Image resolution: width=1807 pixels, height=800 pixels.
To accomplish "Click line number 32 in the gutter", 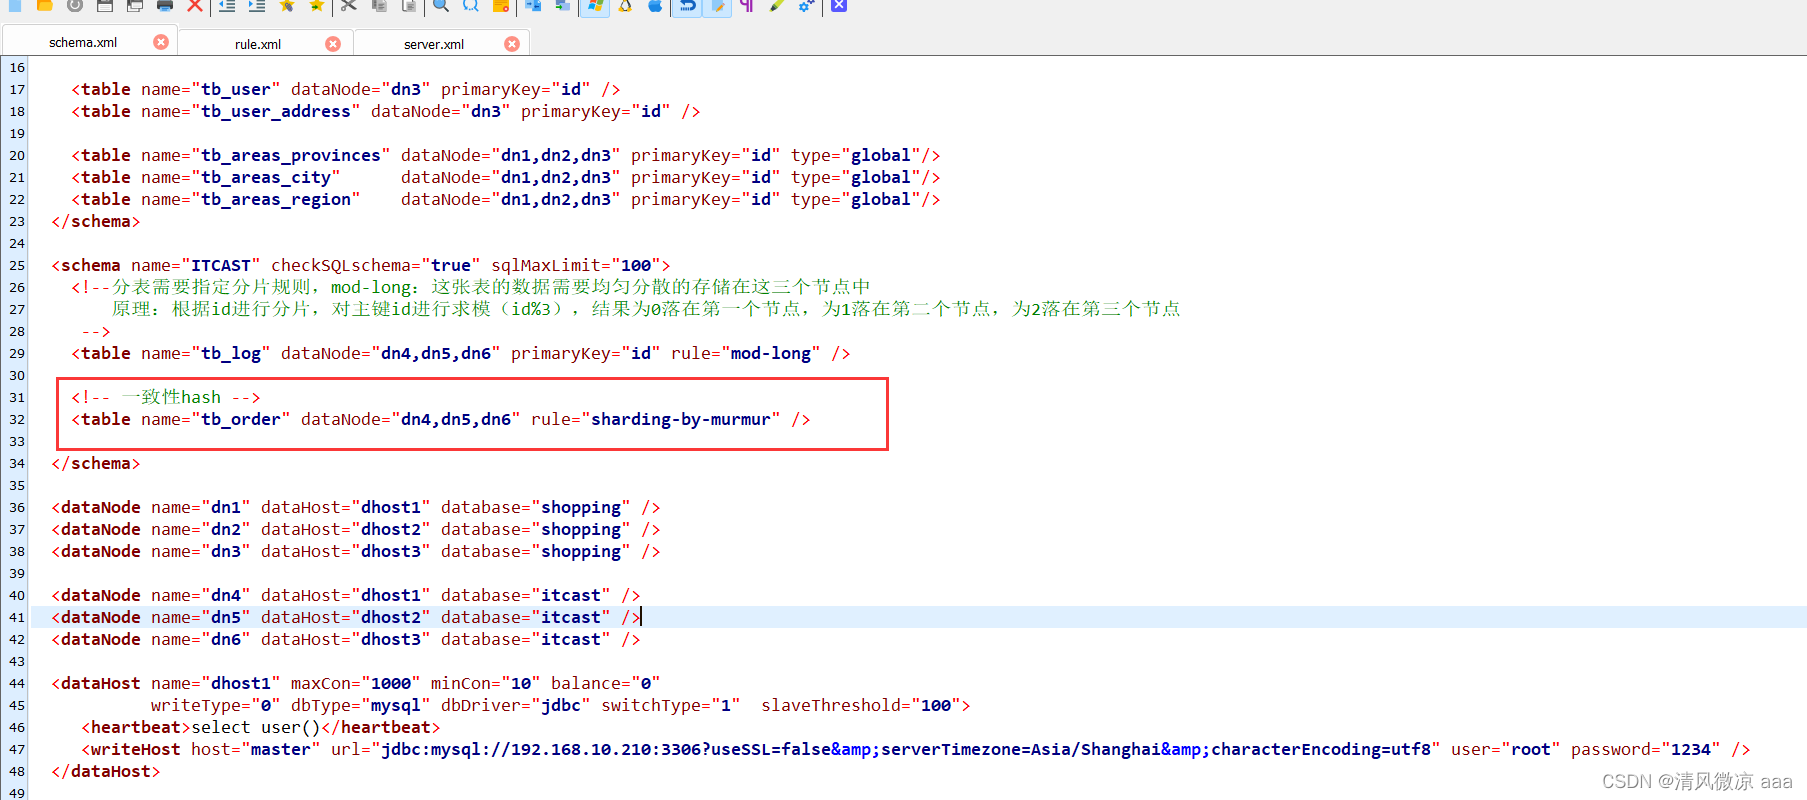I will [17, 420].
